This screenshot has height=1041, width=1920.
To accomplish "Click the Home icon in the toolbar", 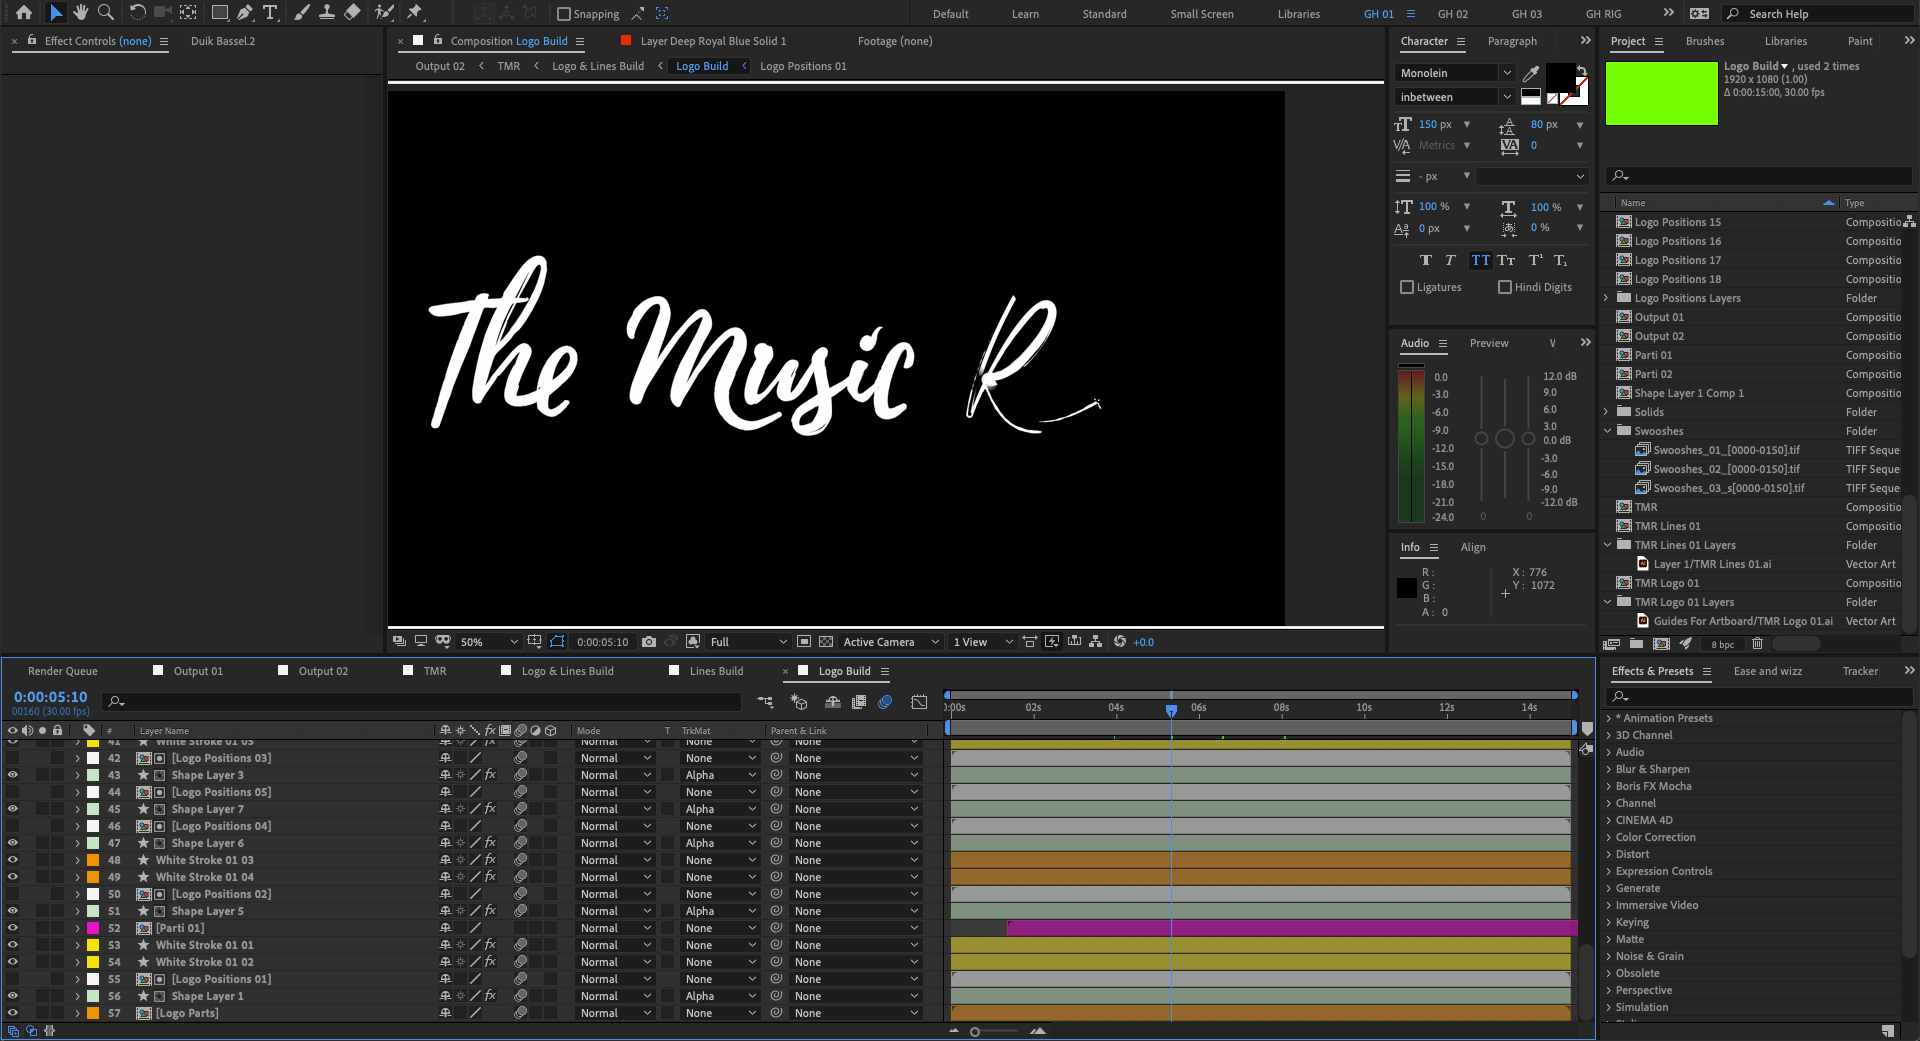I will pos(24,13).
